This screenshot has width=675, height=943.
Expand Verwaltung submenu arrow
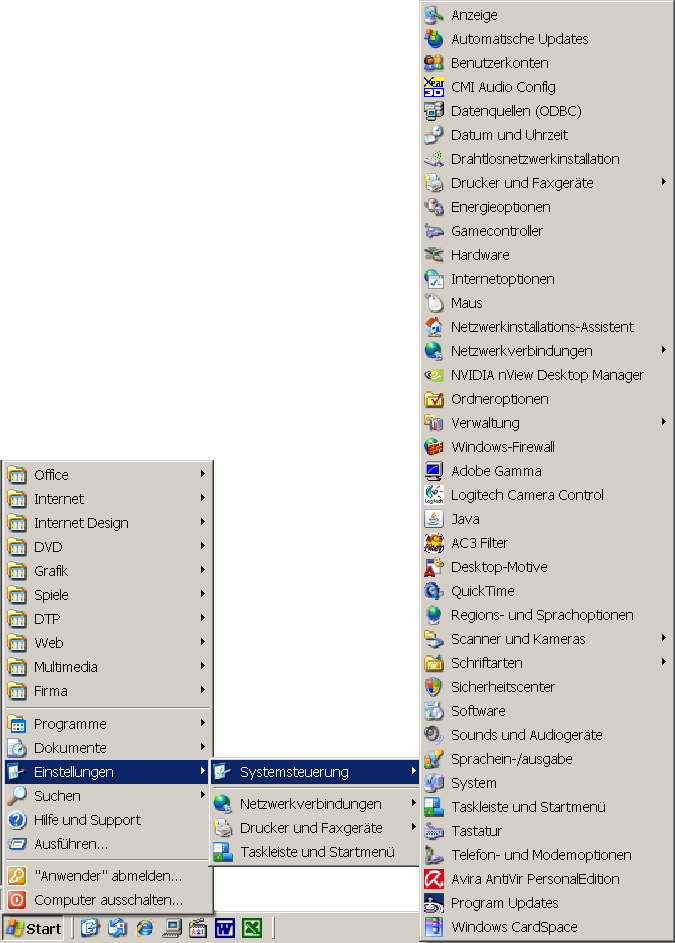[x=664, y=422]
